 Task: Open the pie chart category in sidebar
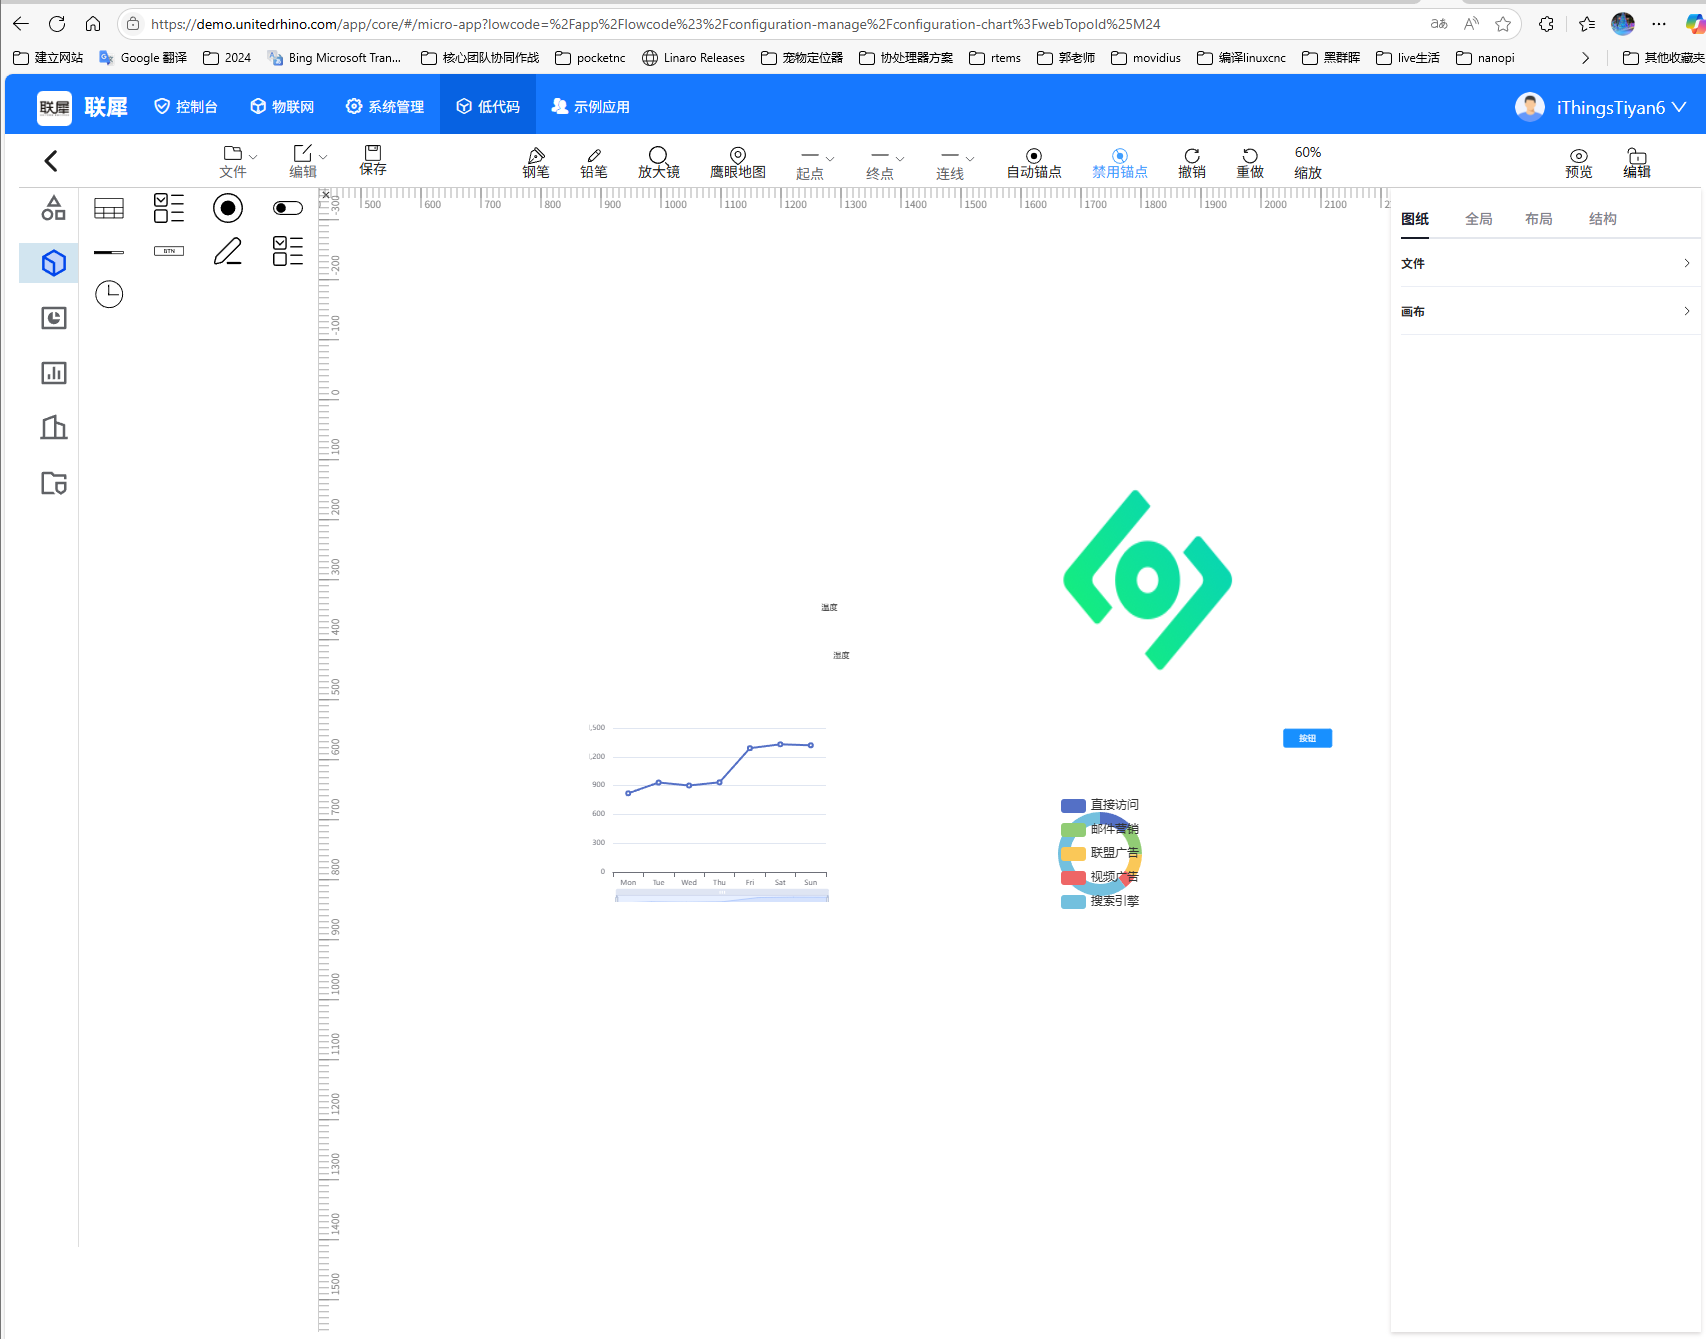[54, 318]
